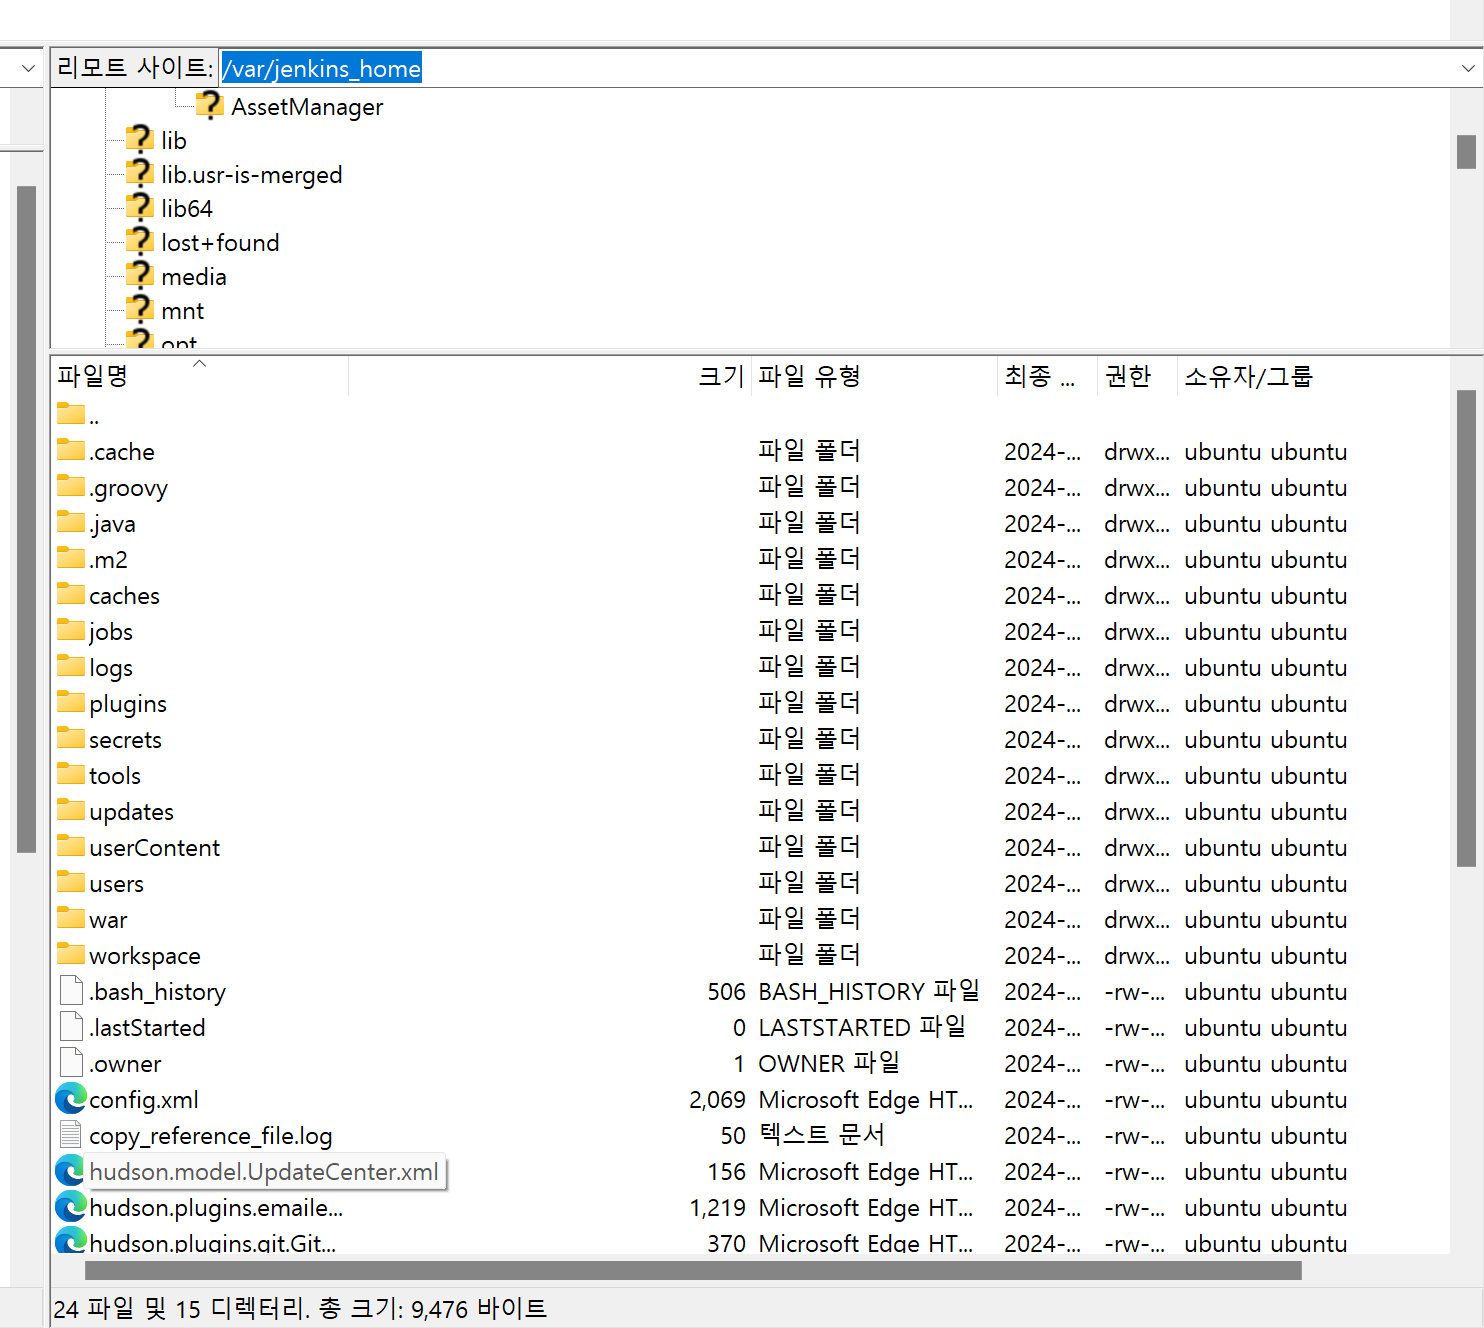Select the updates folder row
1484x1328 pixels.
(750, 811)
